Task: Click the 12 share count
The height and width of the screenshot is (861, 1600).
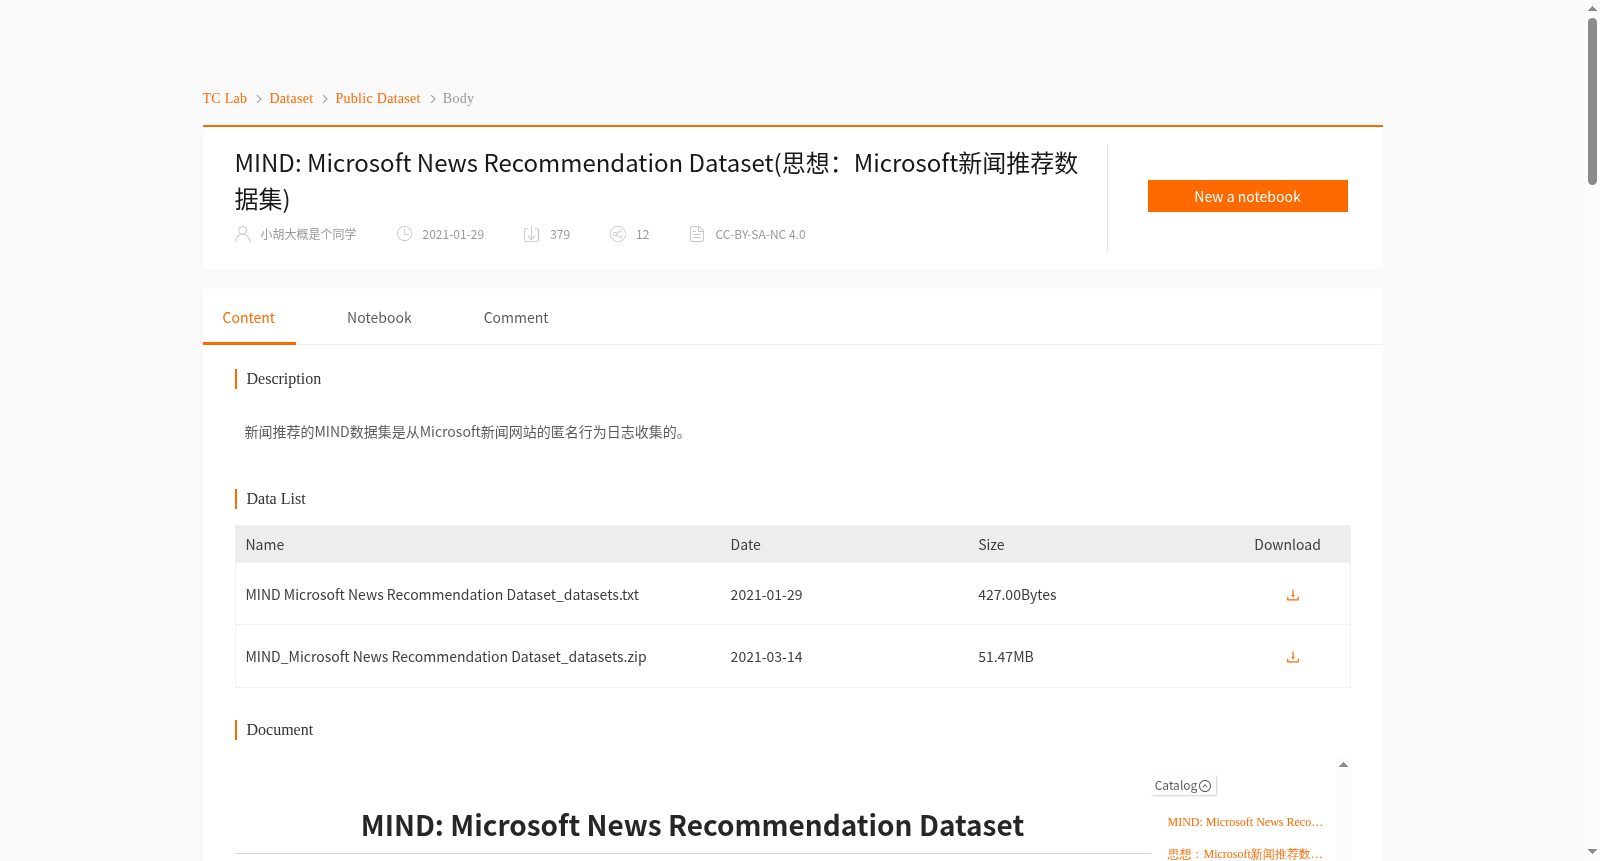Action: (642, 235)
